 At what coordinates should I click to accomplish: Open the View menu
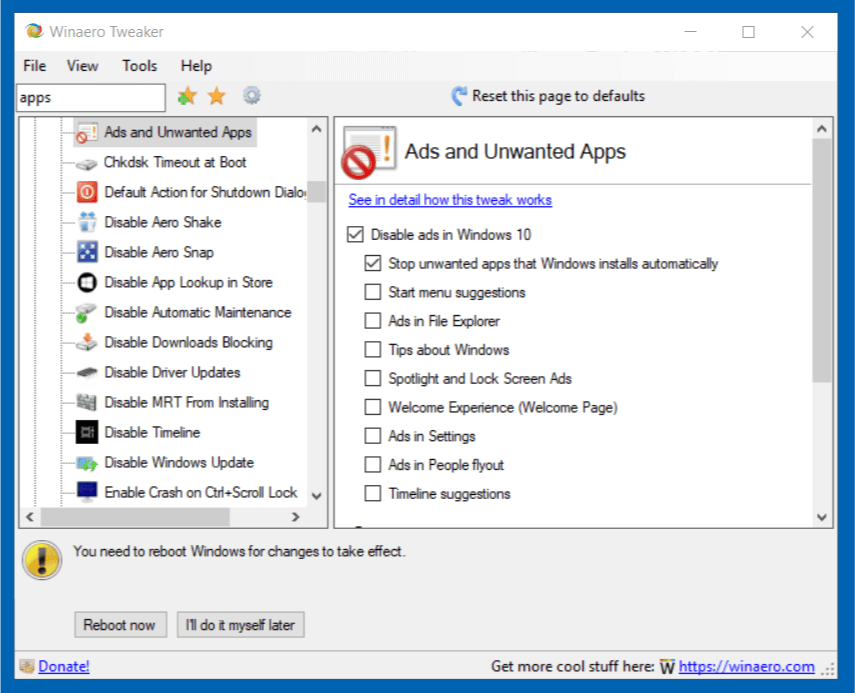click(82, 66)
